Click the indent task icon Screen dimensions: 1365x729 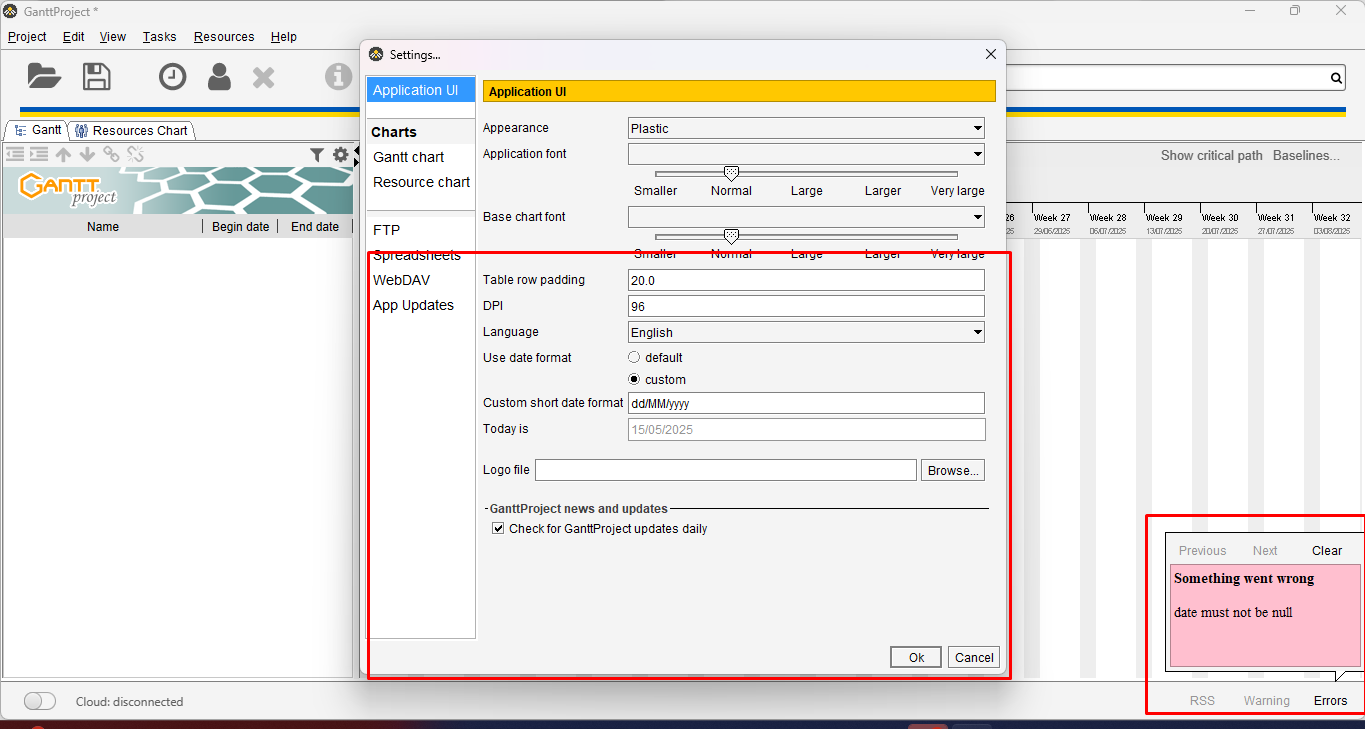(39, 154)
